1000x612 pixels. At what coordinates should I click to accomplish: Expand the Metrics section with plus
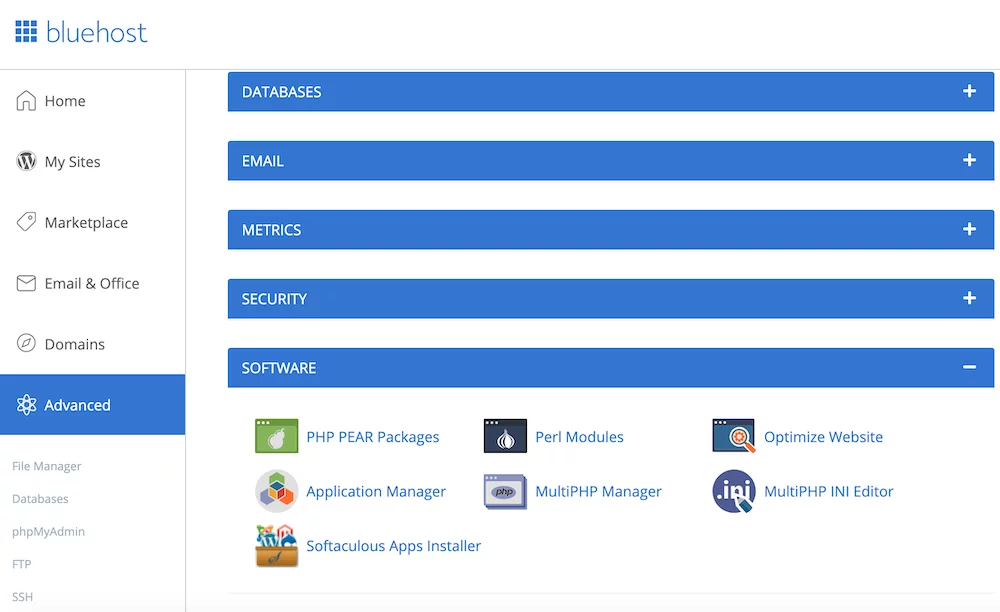(969, 229)
